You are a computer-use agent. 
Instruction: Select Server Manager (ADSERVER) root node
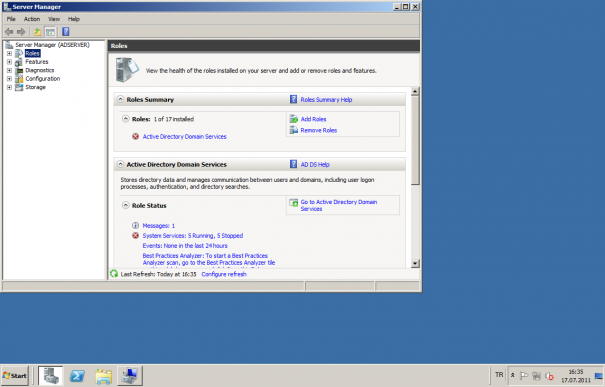(52, 45)
